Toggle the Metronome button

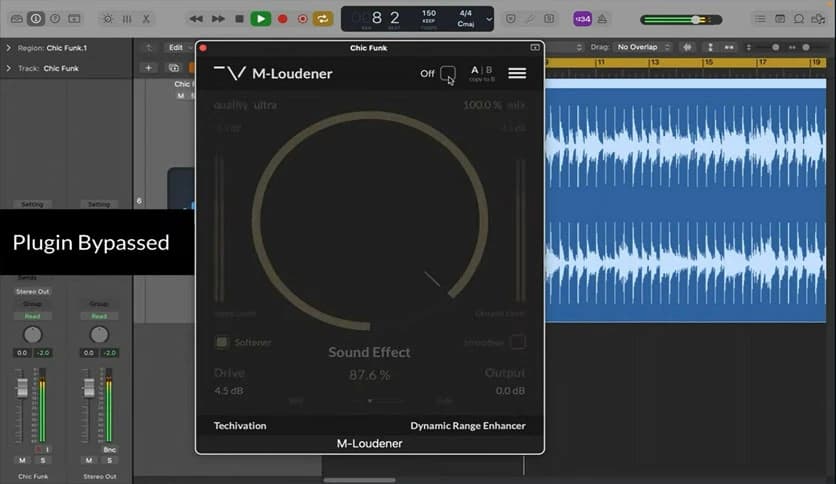[602, 19]
